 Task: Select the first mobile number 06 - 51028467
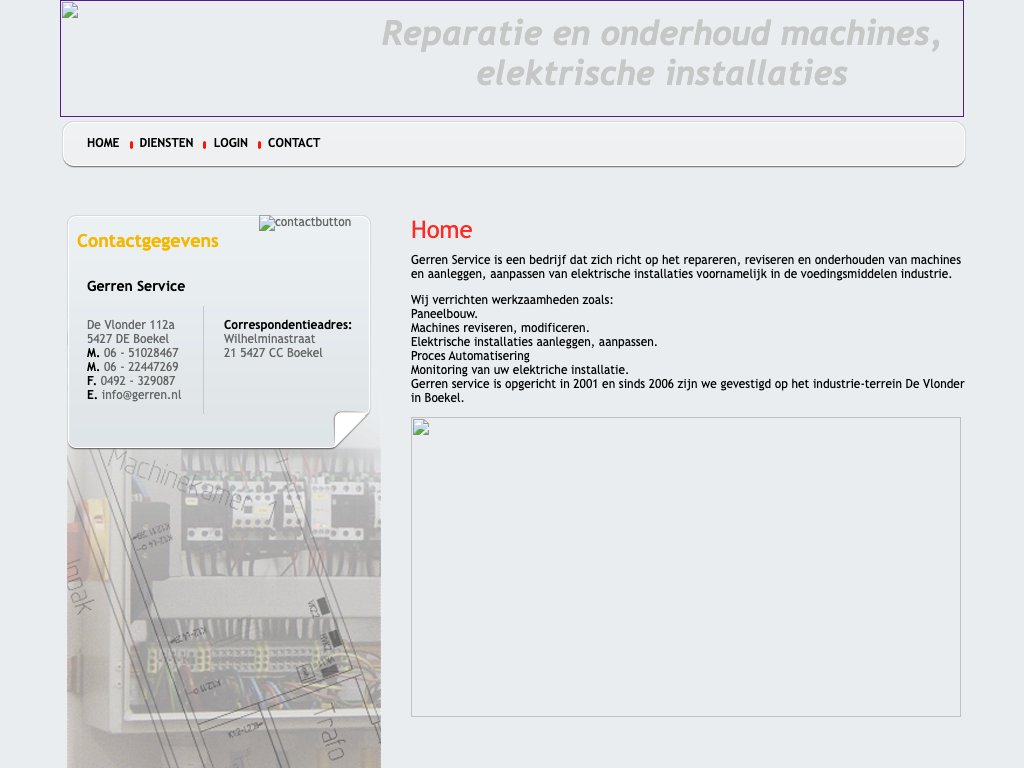[141, 353]
